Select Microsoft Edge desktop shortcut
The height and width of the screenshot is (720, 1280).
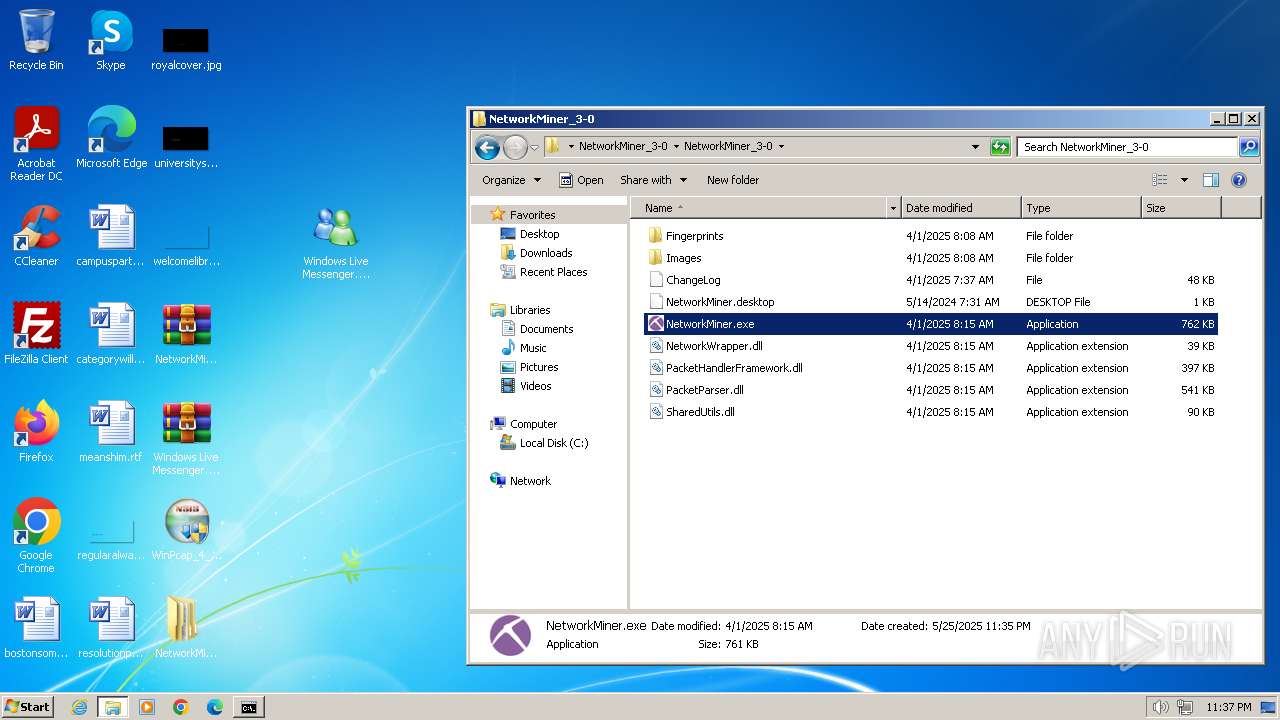click(111, 138)
